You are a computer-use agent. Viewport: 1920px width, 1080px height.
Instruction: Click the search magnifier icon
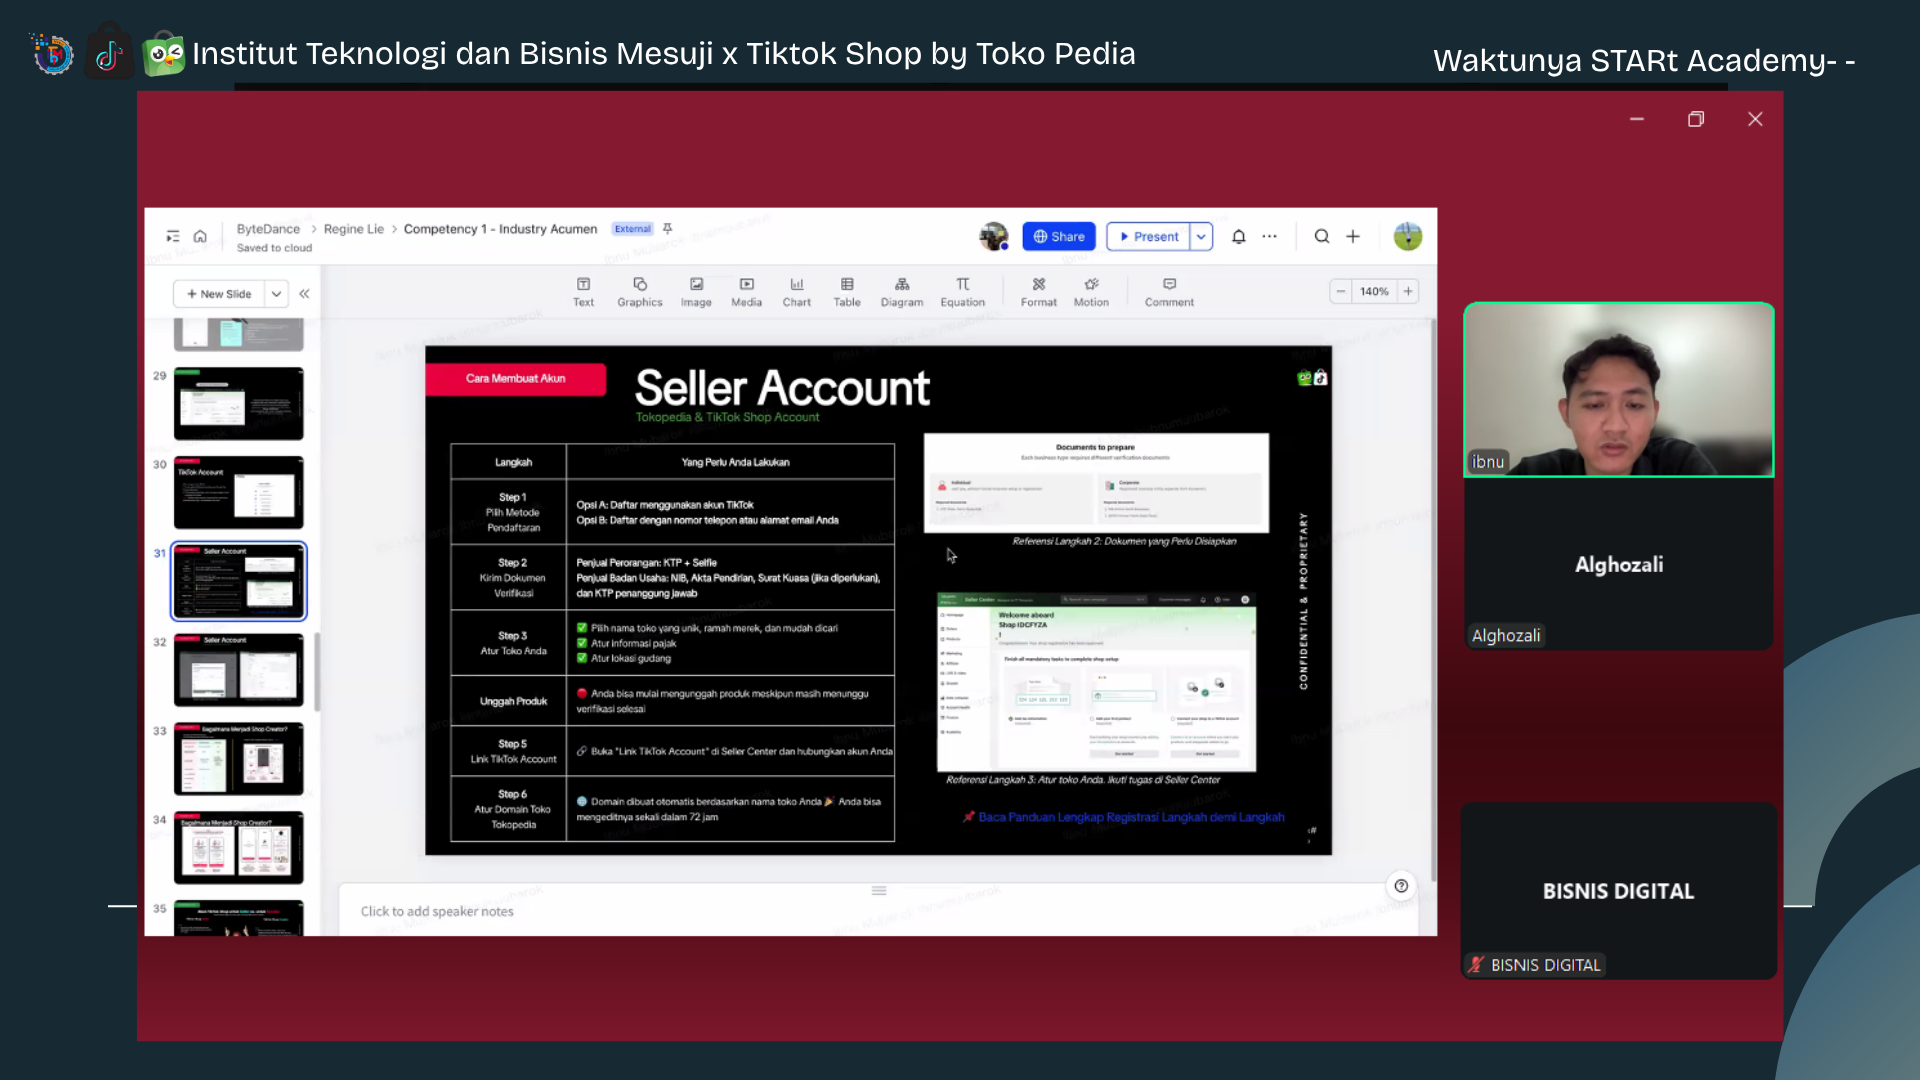(1322, 237)
